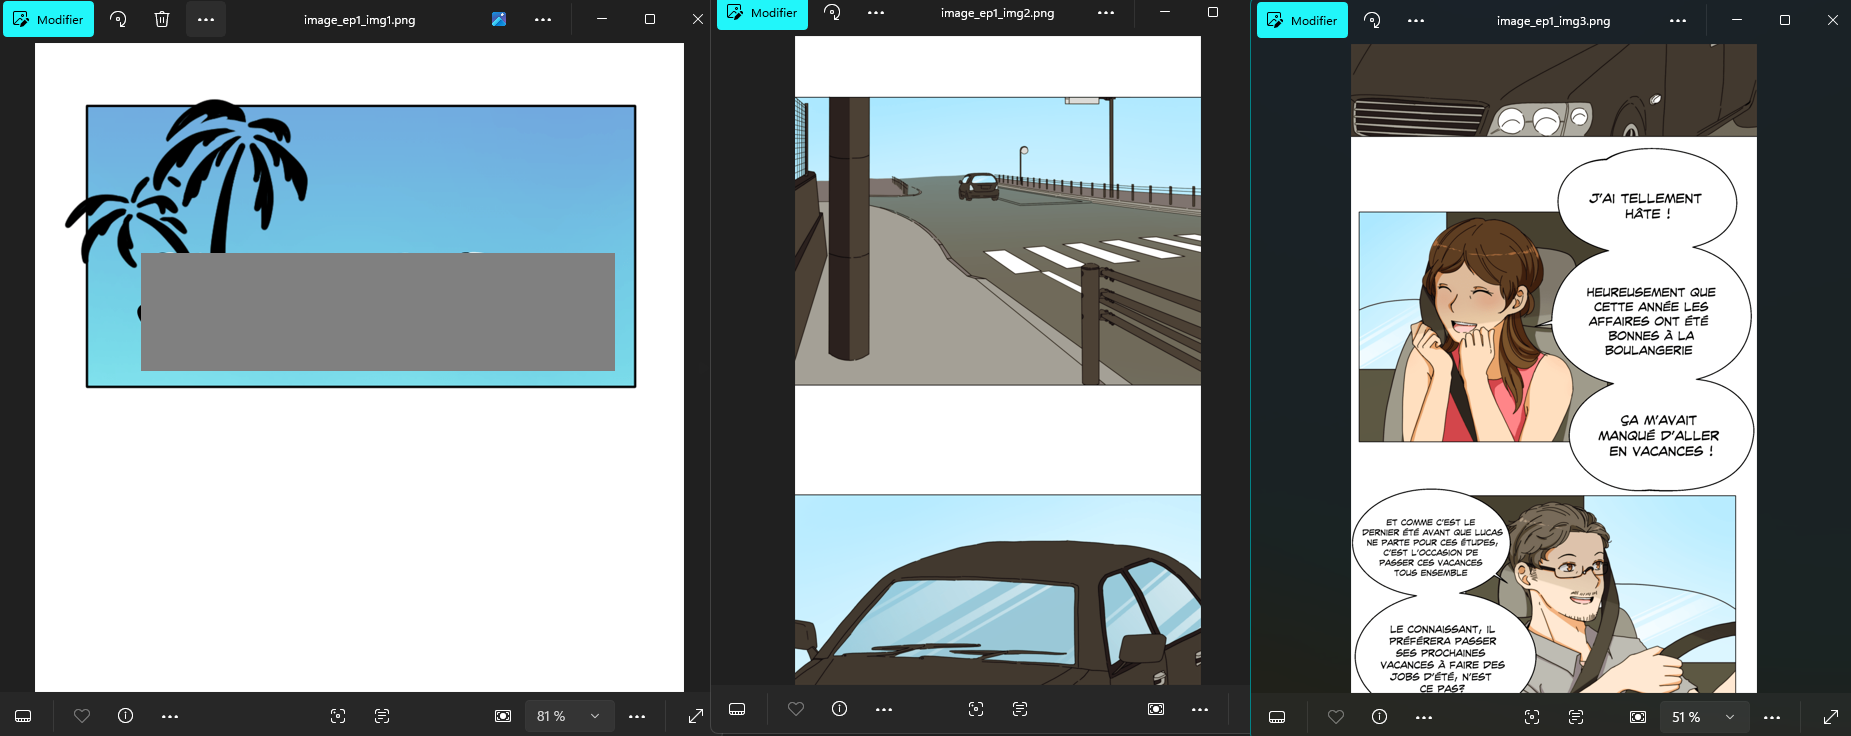Click Modifier button in image_ep1_img3.png window
1851x736 pixels.
coord(1302,20)
